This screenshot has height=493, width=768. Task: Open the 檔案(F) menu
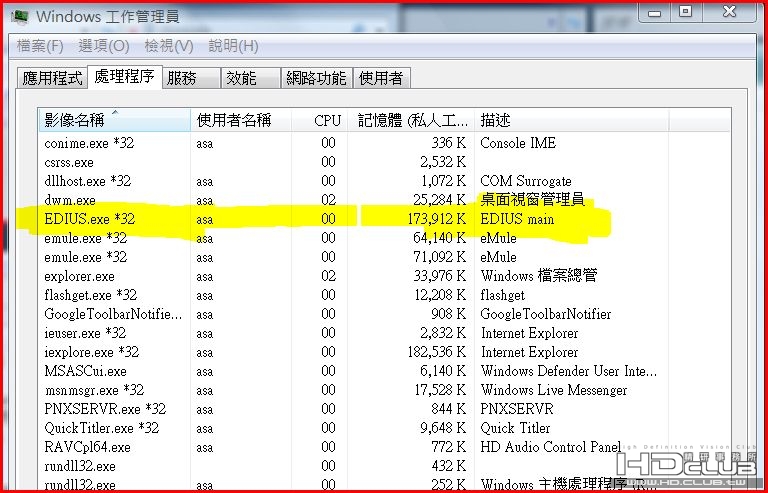click(40, 46)
